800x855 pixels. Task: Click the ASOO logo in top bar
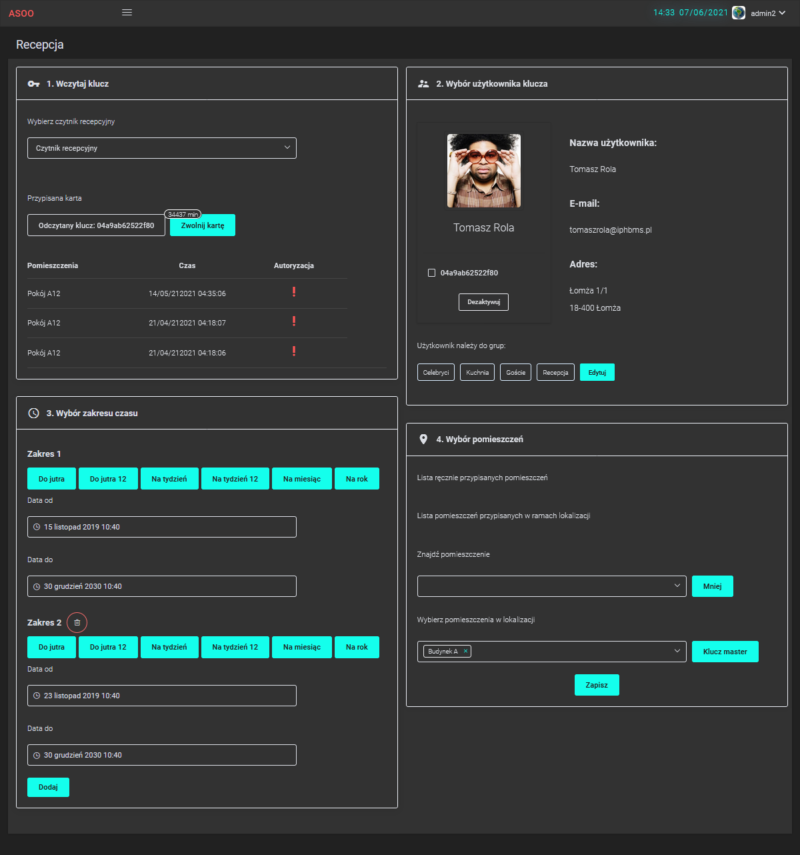22,12
